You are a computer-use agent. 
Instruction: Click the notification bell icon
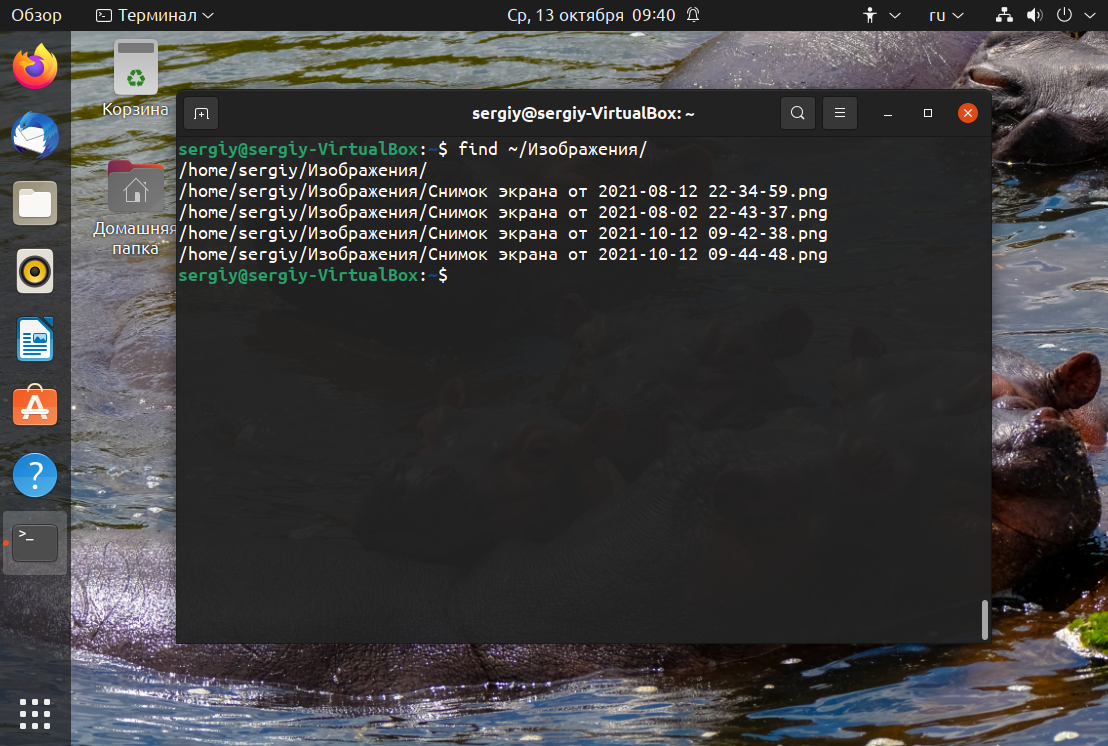[693, 15]
